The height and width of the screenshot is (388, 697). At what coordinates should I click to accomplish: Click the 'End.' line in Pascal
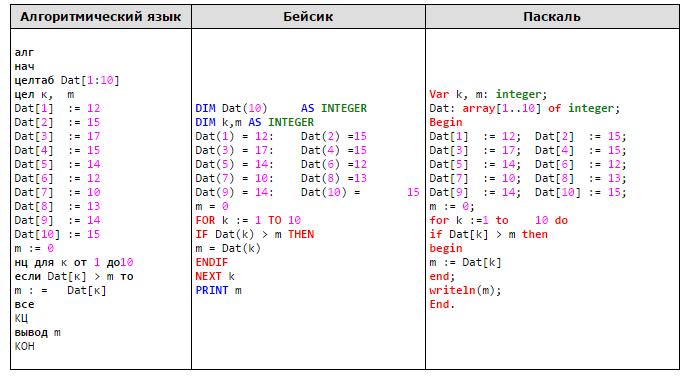coord(442,304)
